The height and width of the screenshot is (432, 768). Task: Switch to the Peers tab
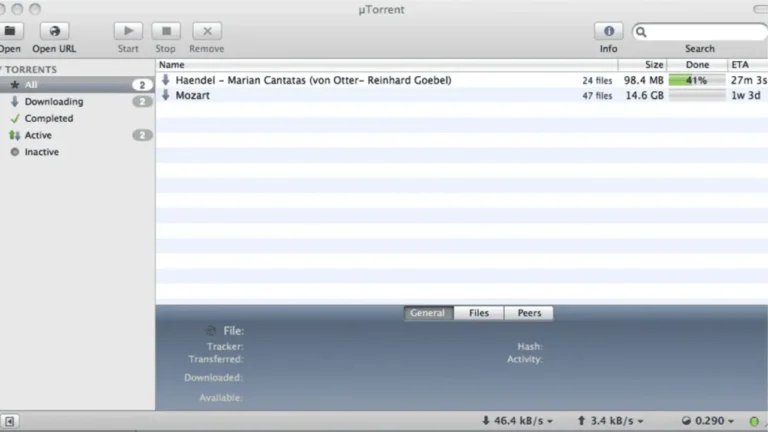pyautogui.click(x=529, y=313)
